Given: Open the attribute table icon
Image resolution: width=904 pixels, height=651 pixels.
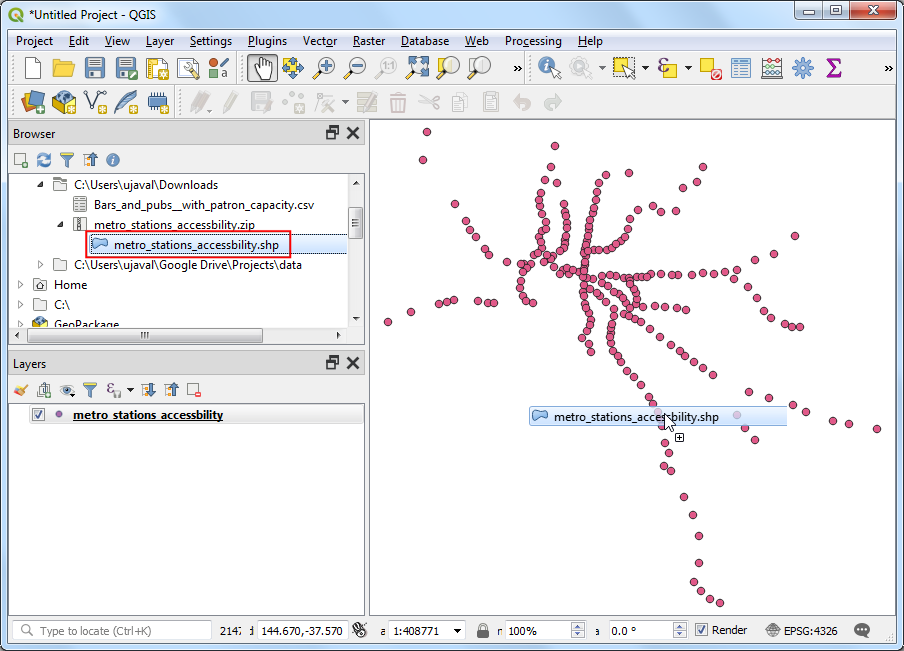Looking at the screenshot, I should [741, 68].
